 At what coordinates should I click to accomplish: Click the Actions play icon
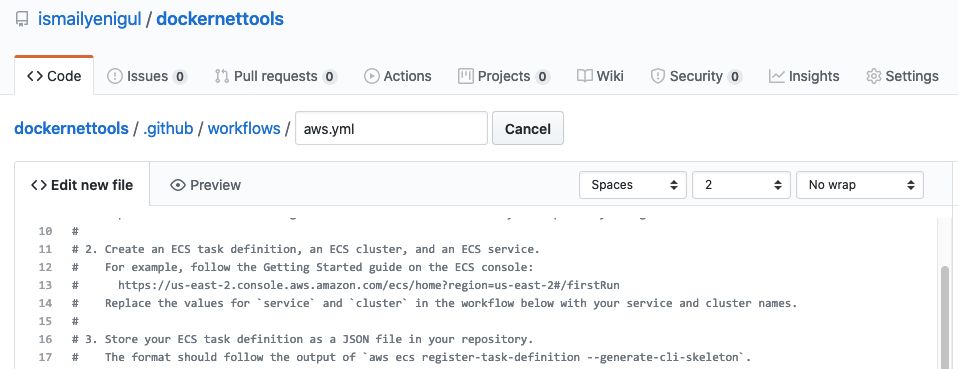[x=371, y=76]
